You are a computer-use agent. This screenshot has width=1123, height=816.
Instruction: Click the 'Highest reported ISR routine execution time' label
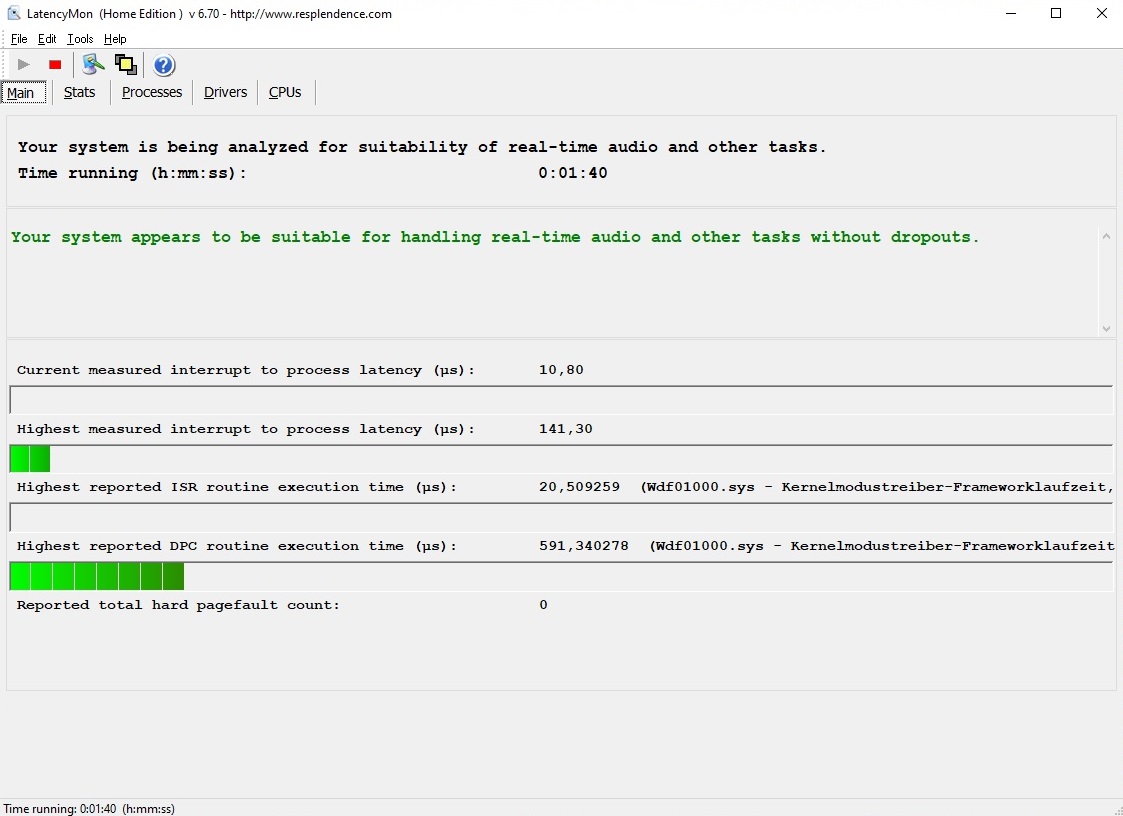pyautogui.click(x=237, y=487)
